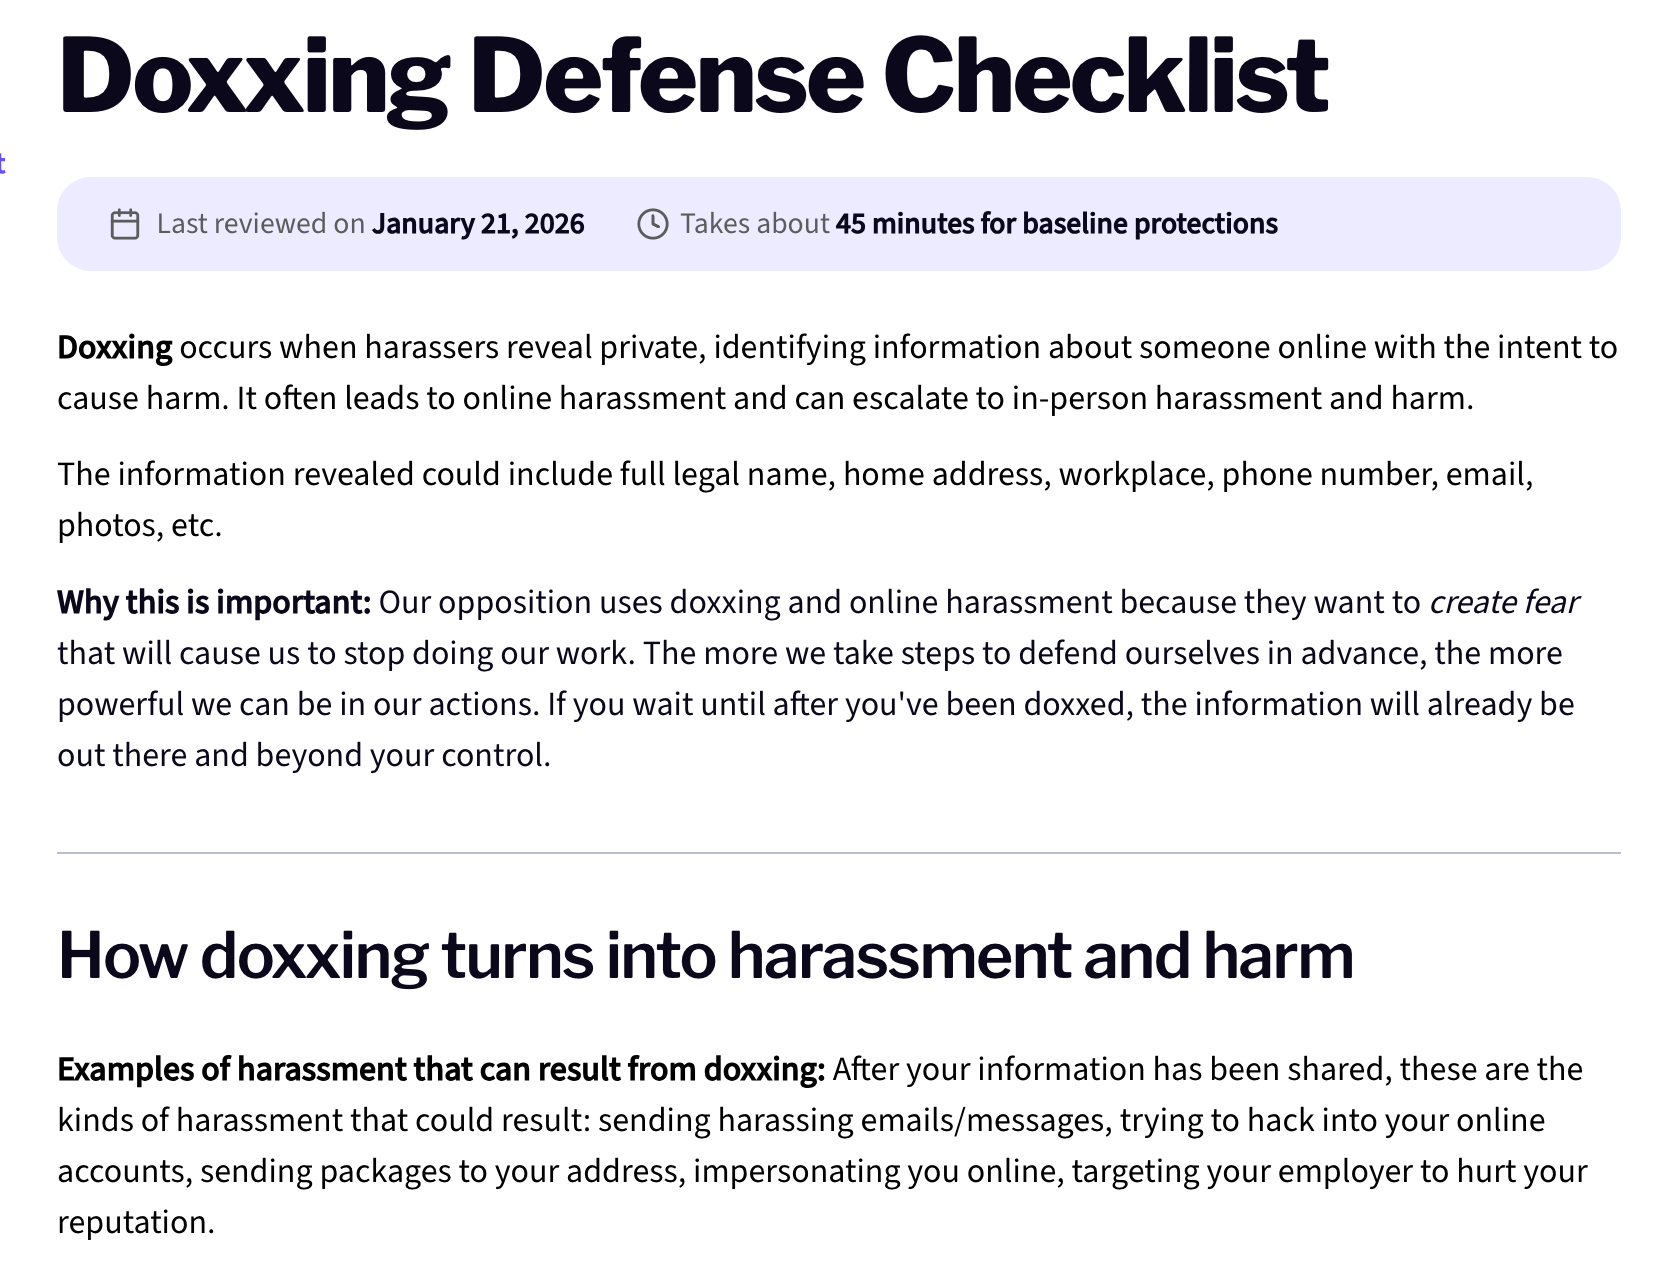Click the Examples of harassment bold label
This screenshot has height=1276, width=1670.
tap(440, 1070)
